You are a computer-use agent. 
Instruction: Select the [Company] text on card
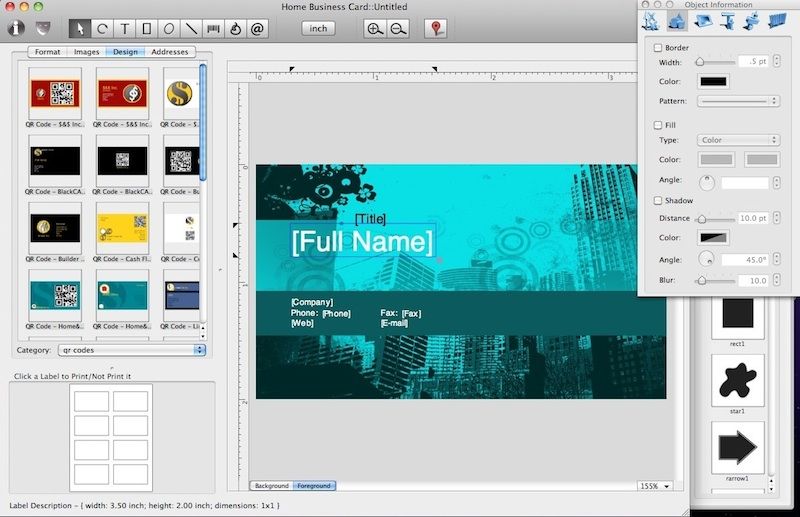tap(312, 302)
